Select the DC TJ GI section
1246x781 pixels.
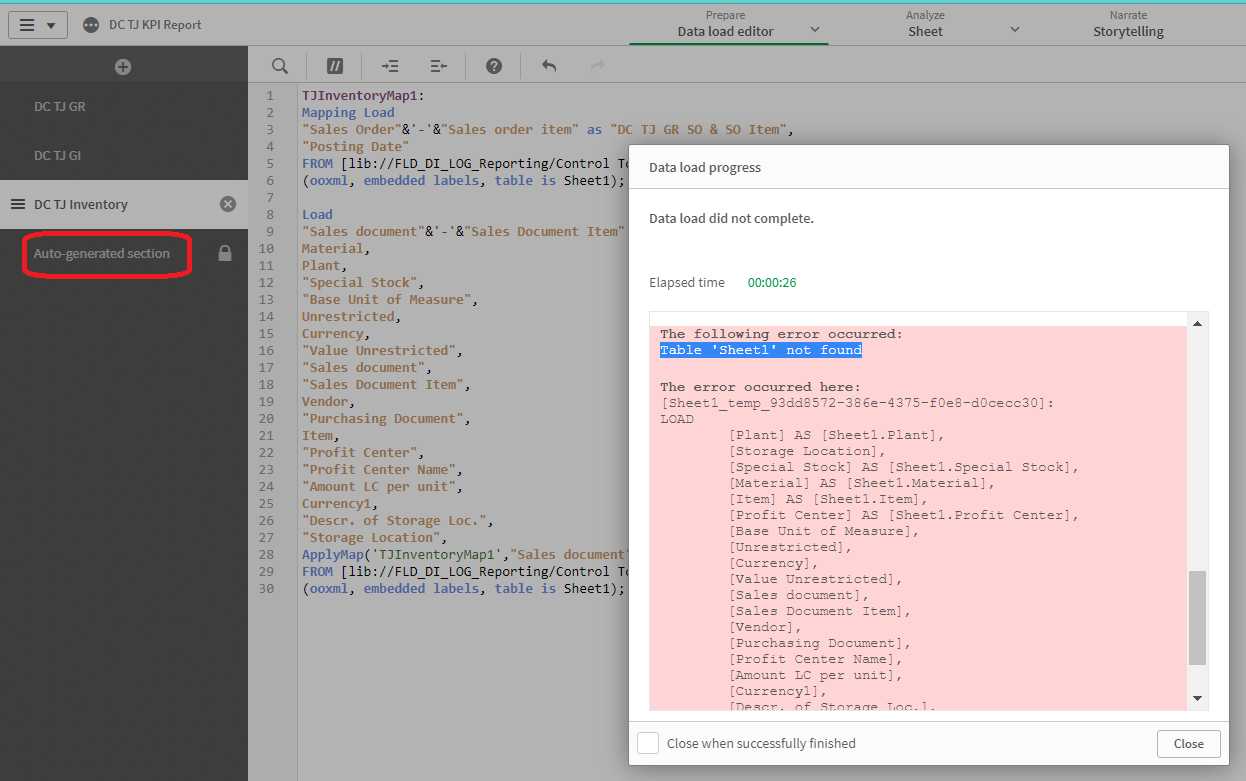tap(59, 155)
